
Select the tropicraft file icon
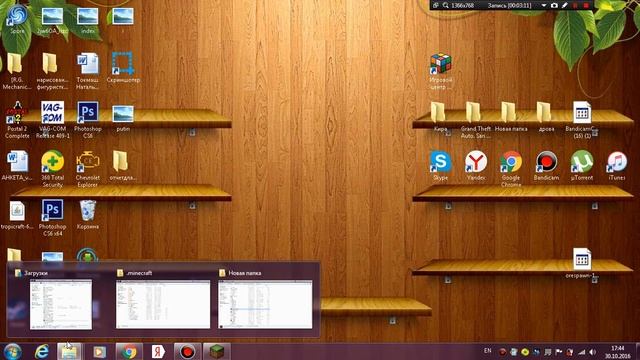[17, 211]
